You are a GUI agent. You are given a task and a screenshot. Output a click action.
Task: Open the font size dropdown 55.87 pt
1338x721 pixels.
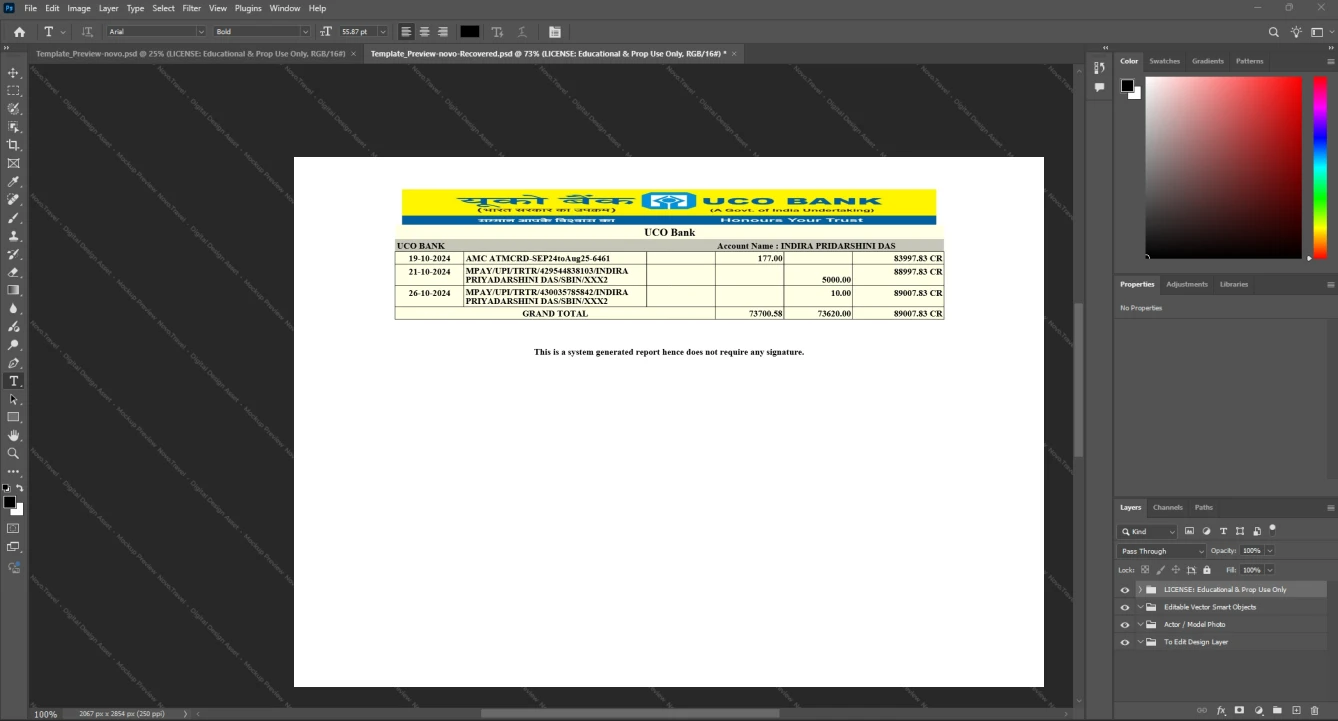pos(364,32)
